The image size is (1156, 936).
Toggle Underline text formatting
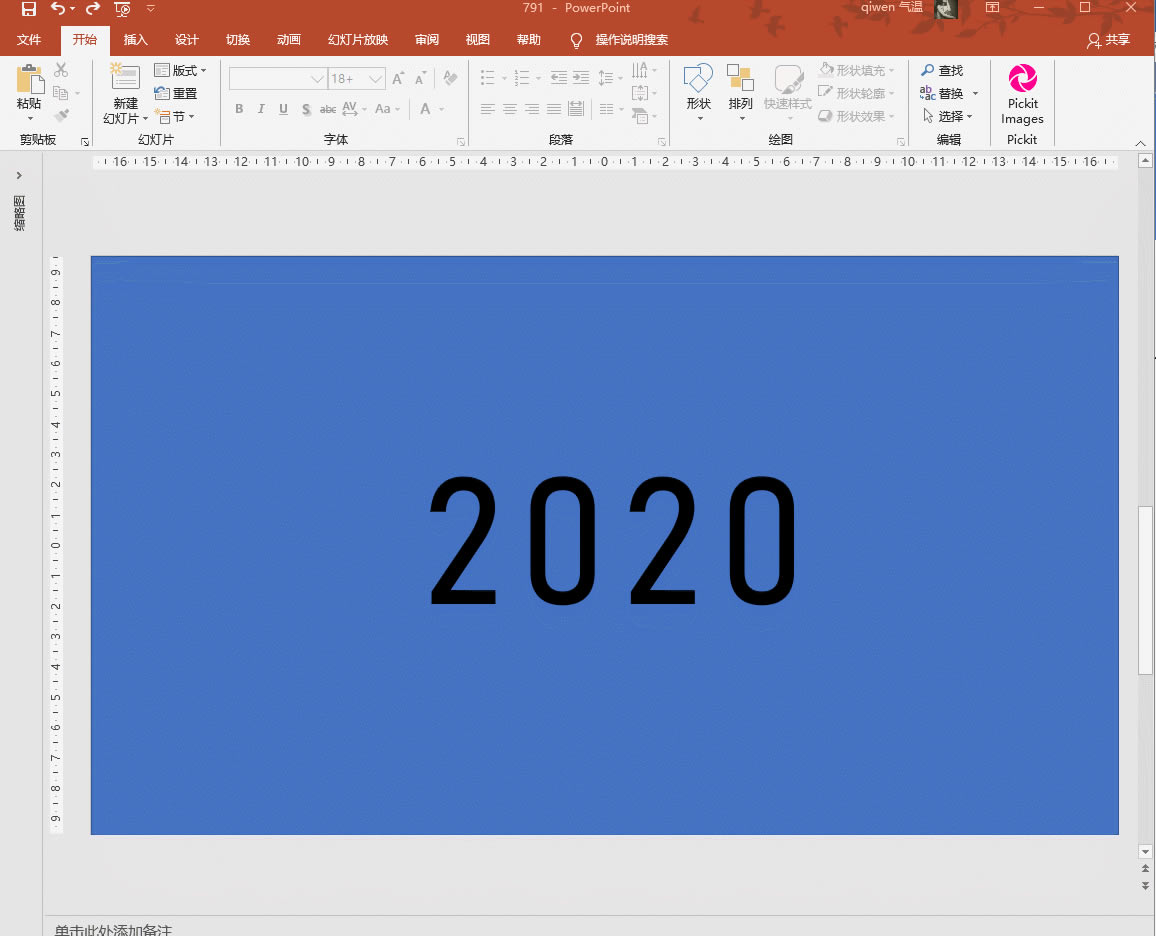(x=283, y=109)
